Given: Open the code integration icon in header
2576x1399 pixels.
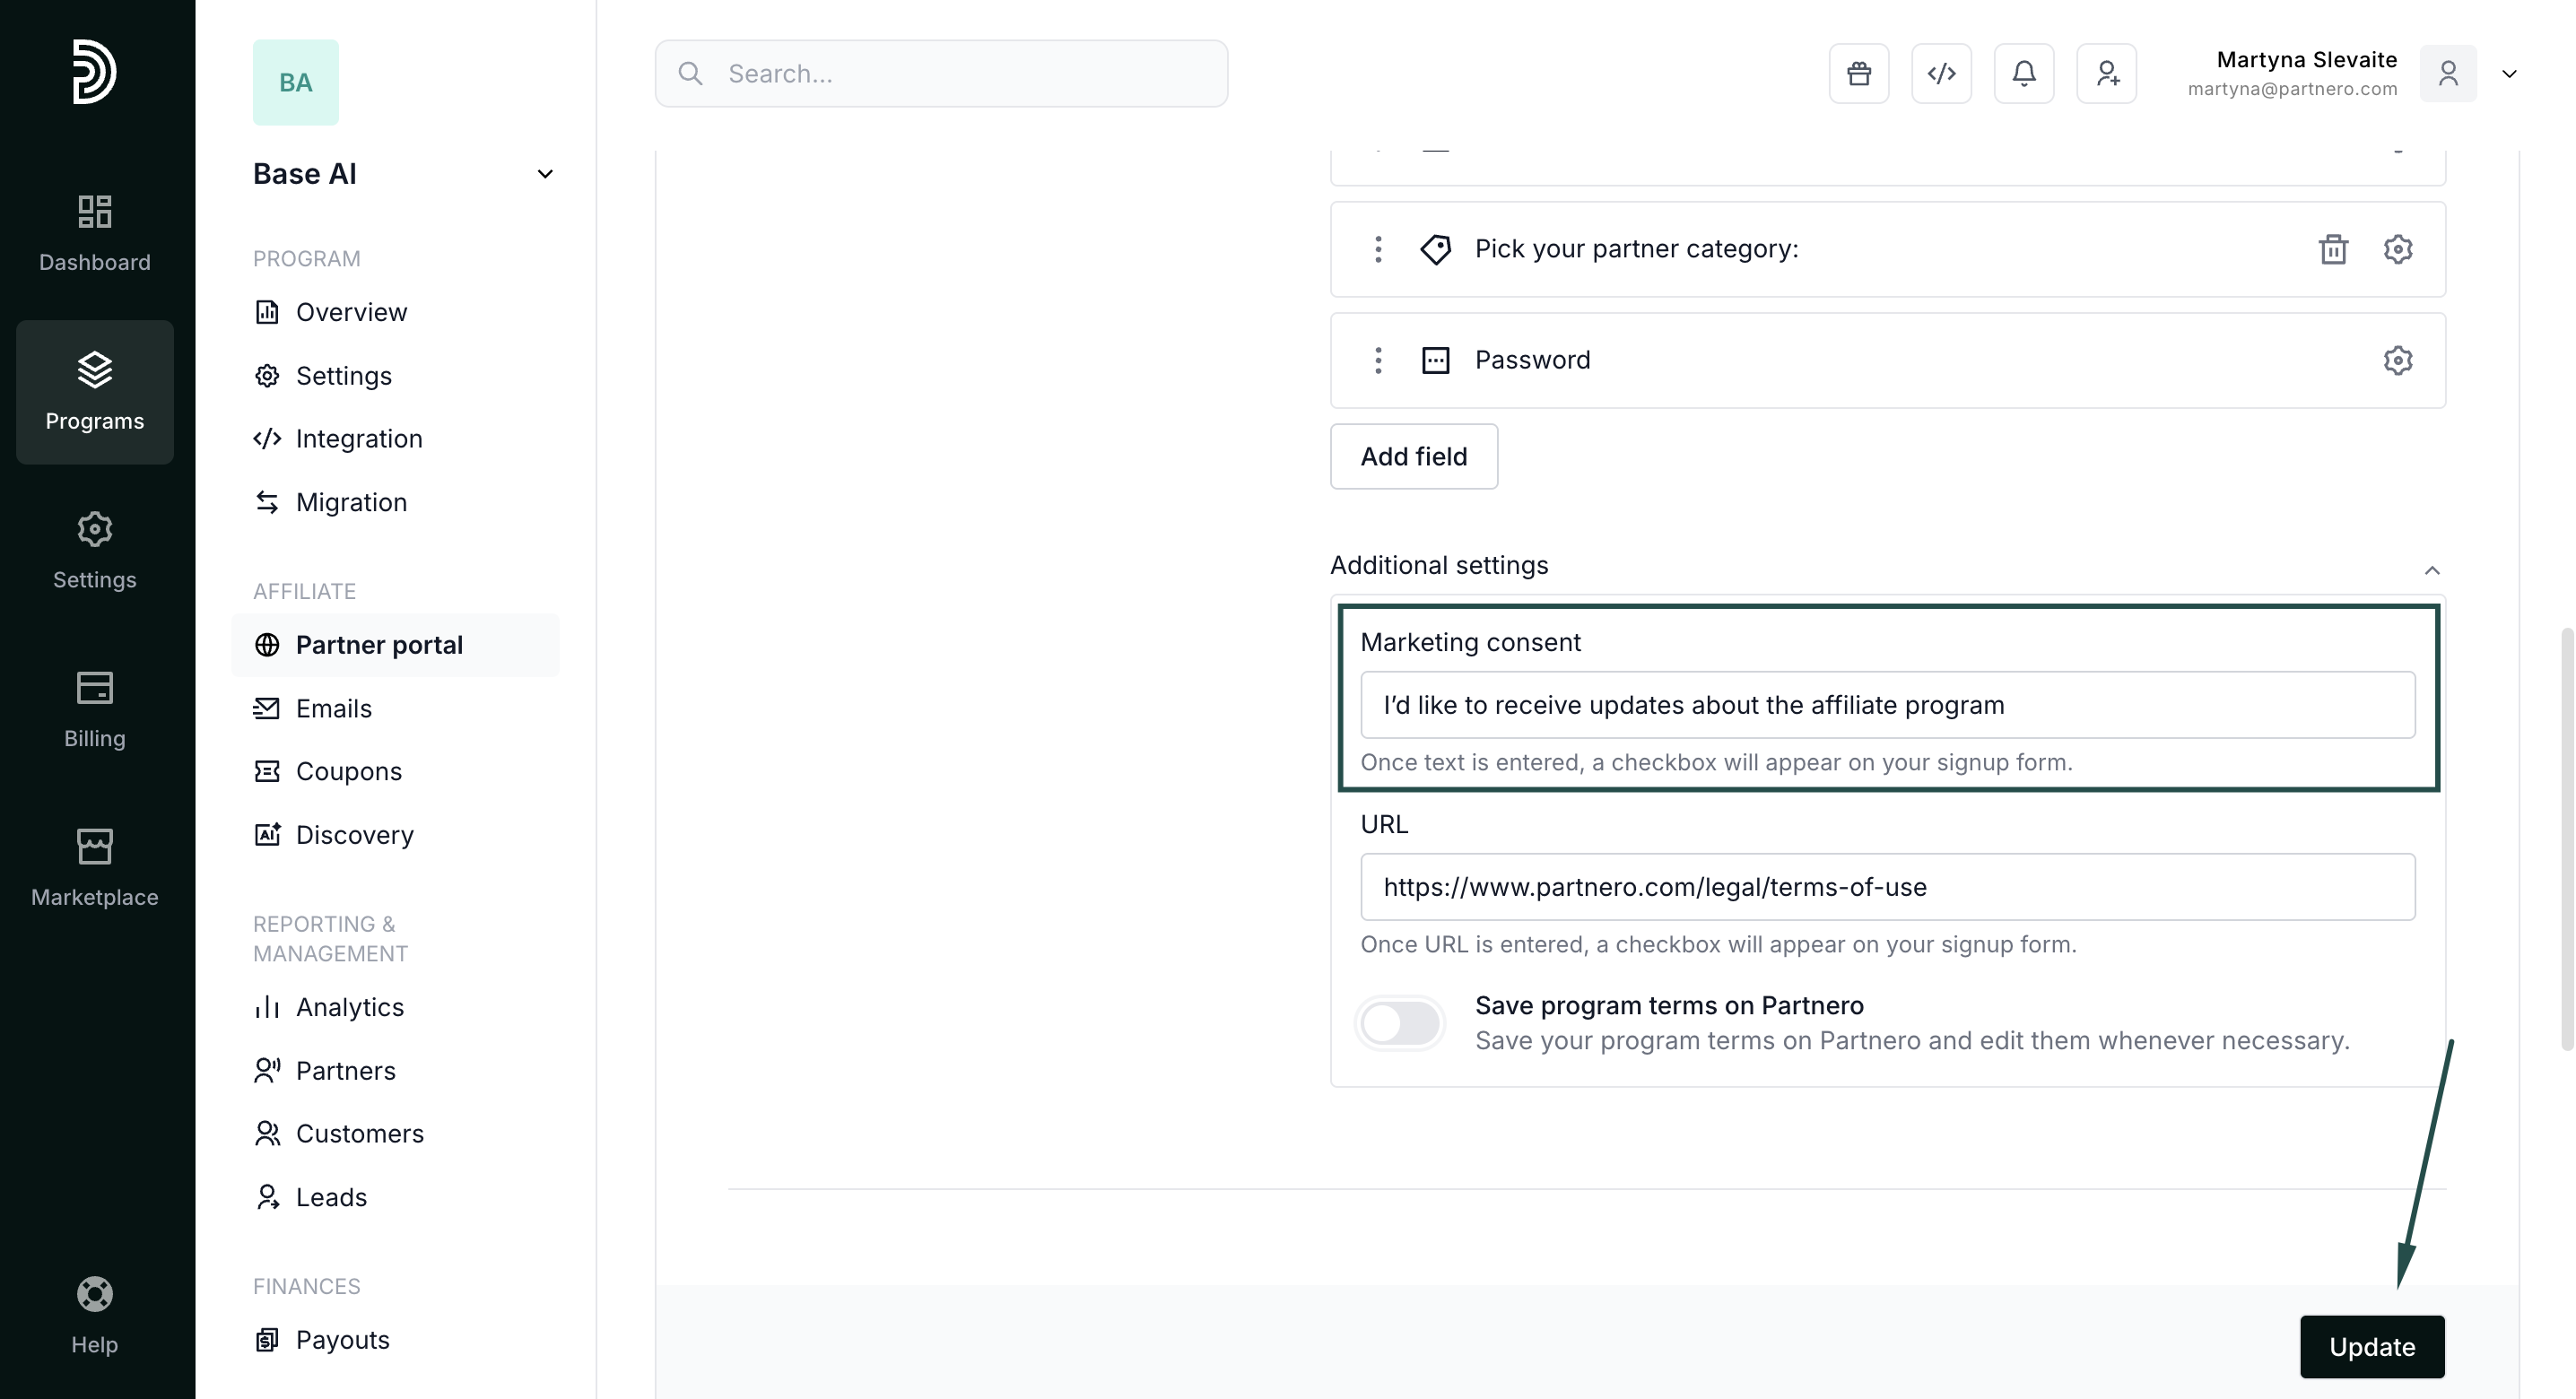Looking at the screenshot, I should (1941, 73).
